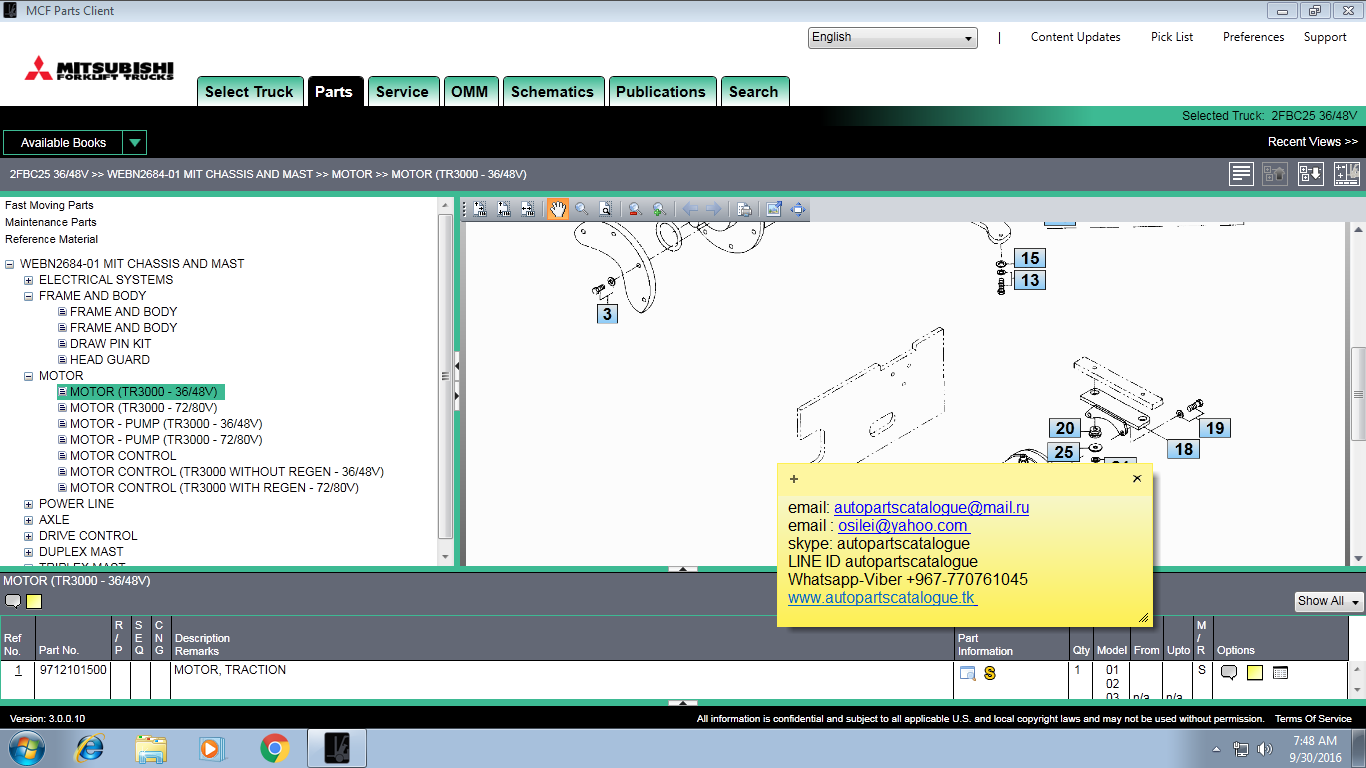Go to the Schematics tab
This screenshot has width=1366, height=768.
pyautogui.click(x=553, y=91)
